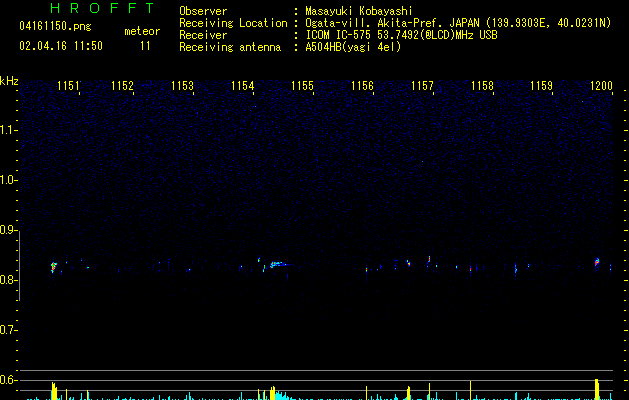Click the 1.1 kHz axis label
The width and height of the screenshot is (629, 400).
[8, 130]
